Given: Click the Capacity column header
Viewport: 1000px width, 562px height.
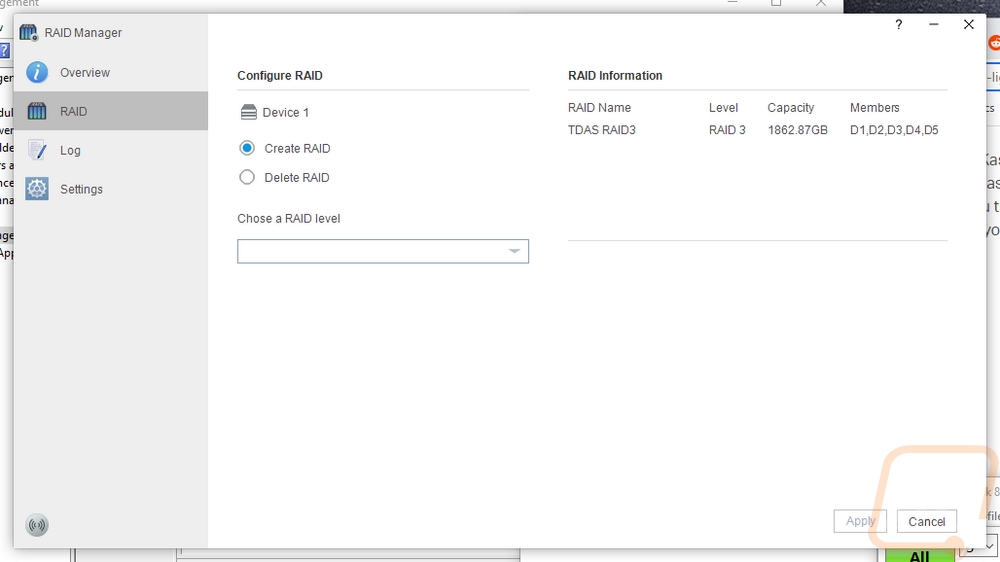Looking at the screenshot, I should pyautogui.click(x=791, y=108).
